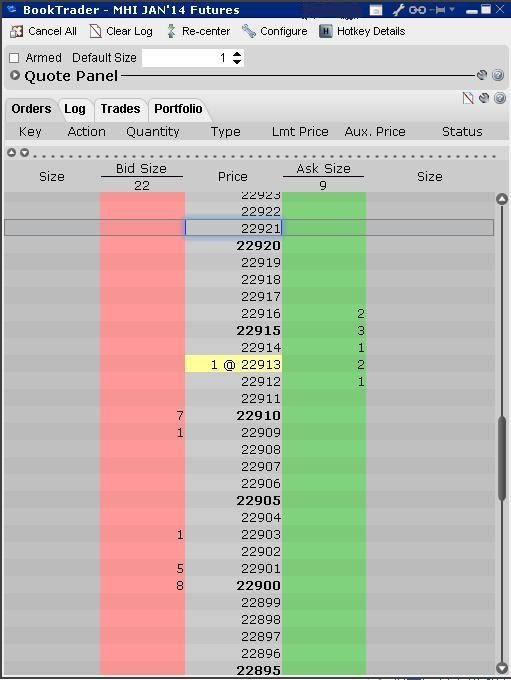Enable the Armed checkbox
Image resolution: width=511 pixels, height=680 pixels.
[14, 58]
